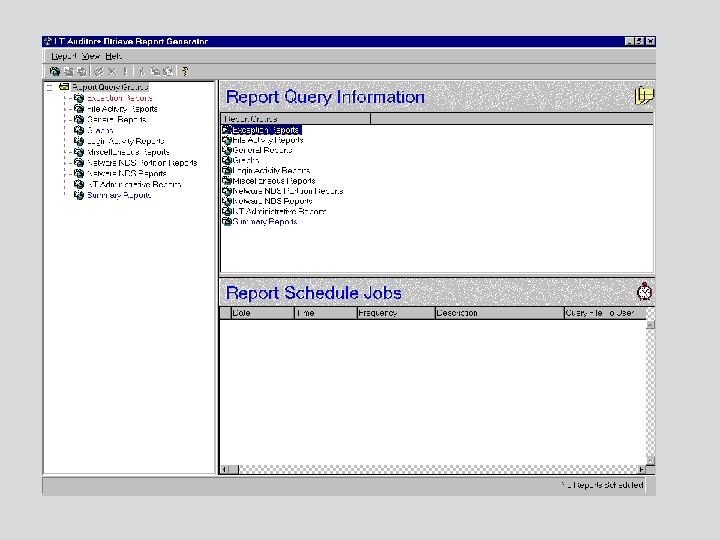
Task: Click NetWare NDS Reports icon in the tree
Action: coord(79,174)
